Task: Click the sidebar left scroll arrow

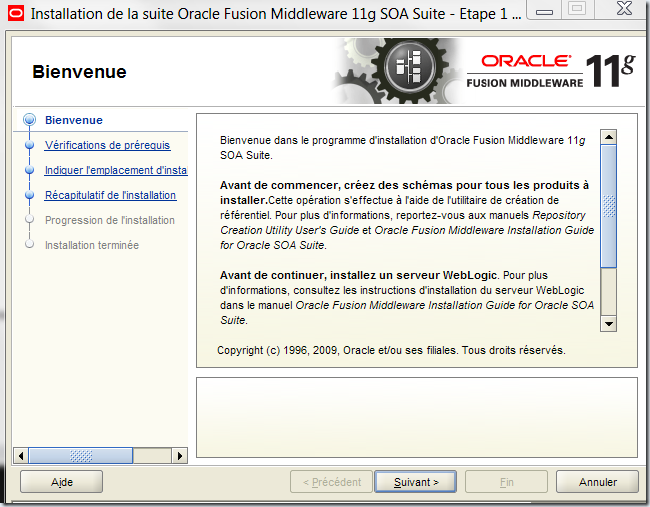Action: (21, 456)
